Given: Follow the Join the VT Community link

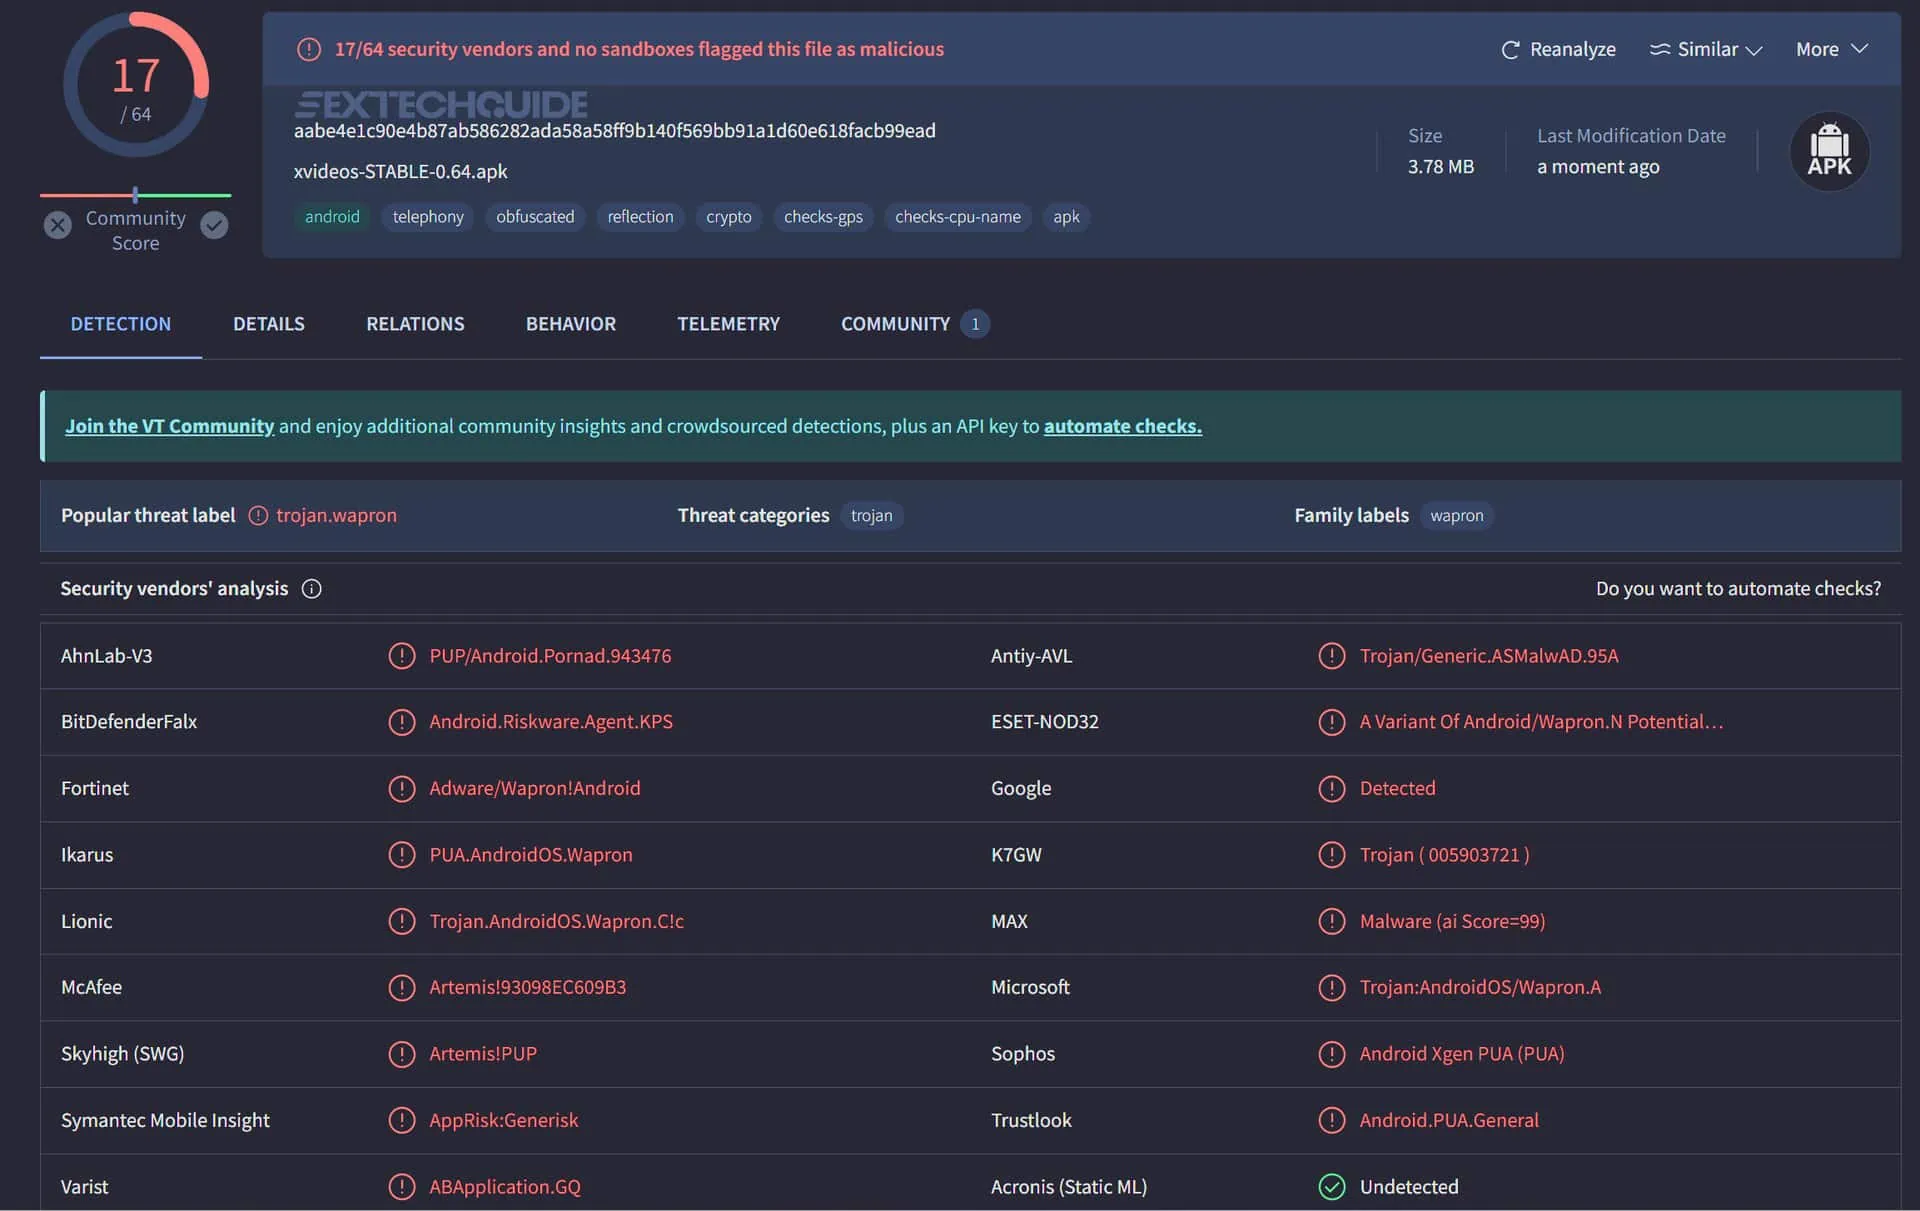Looking at the screenshot, I should [169, 426].
